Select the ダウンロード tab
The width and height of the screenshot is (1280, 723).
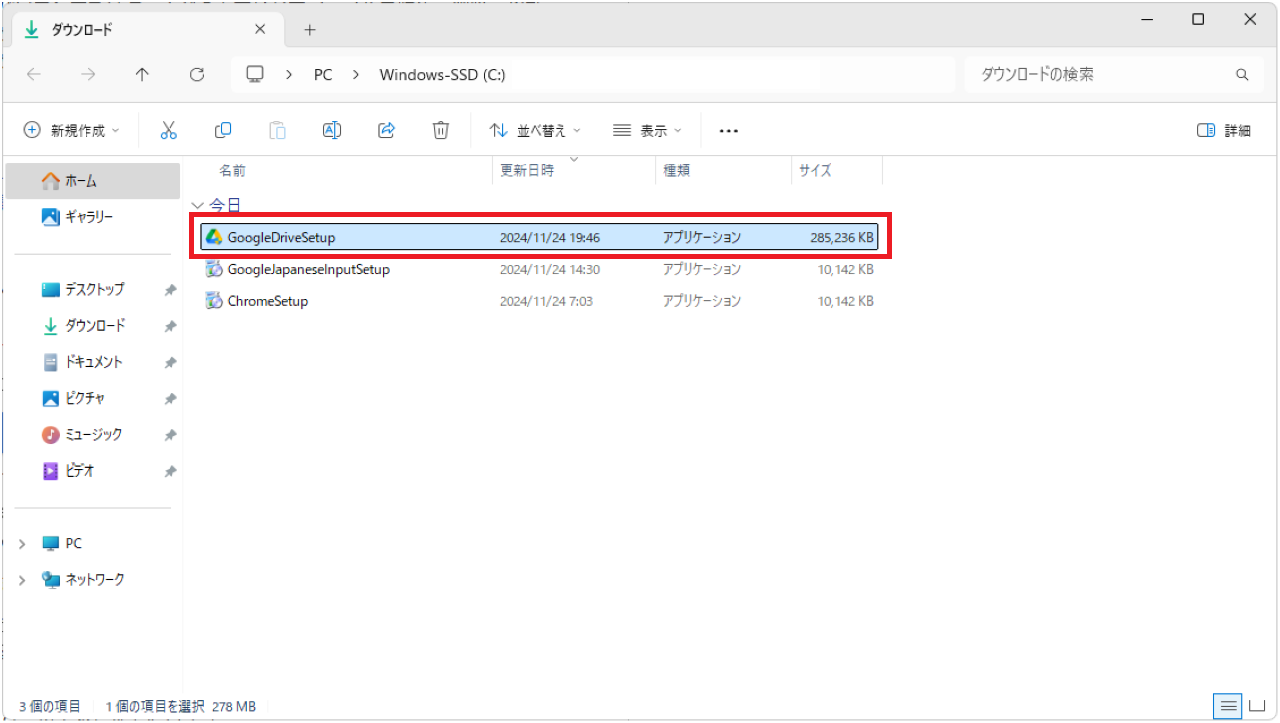coord(145,30)
